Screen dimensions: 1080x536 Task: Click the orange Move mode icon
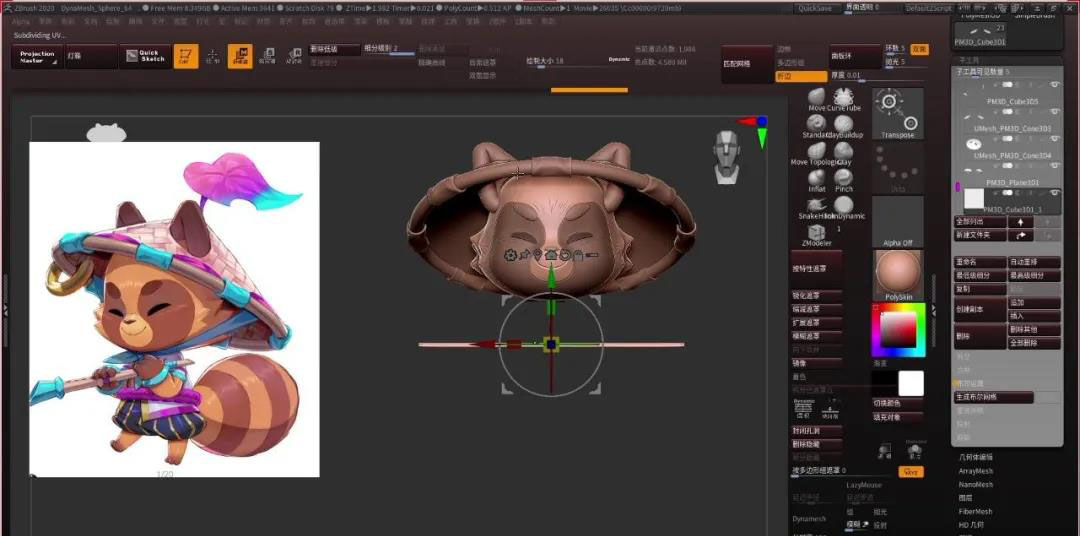click(240, 56)
